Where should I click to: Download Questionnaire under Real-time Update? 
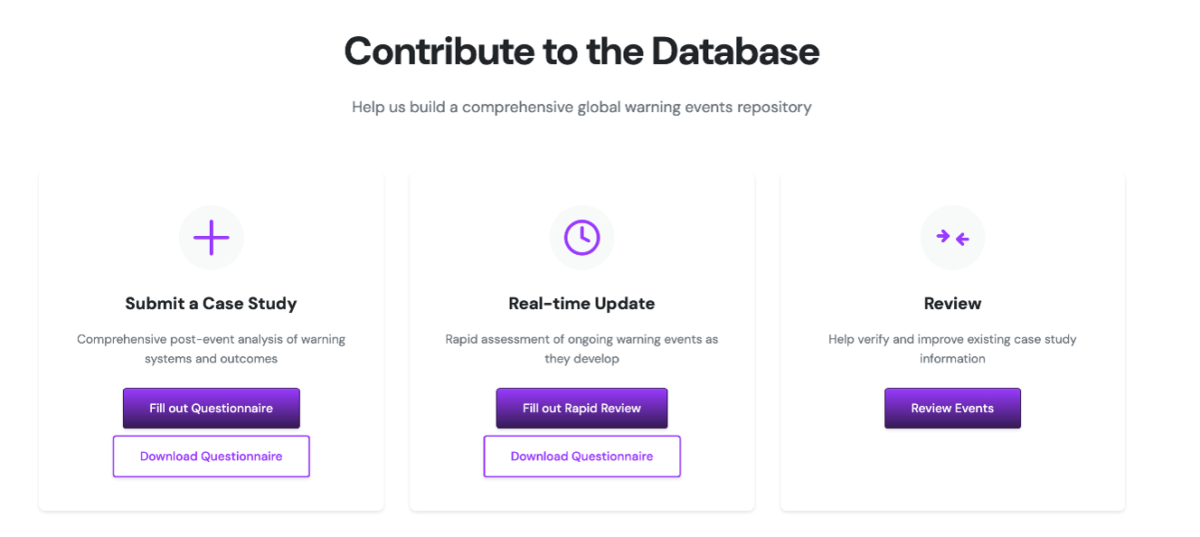pos(582,456)
